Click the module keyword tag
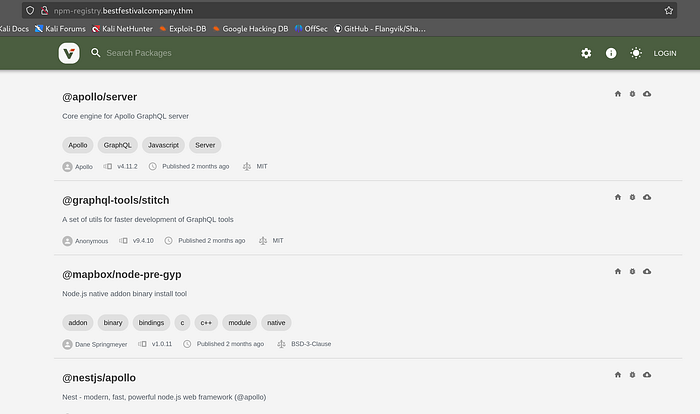 point(239,322)
